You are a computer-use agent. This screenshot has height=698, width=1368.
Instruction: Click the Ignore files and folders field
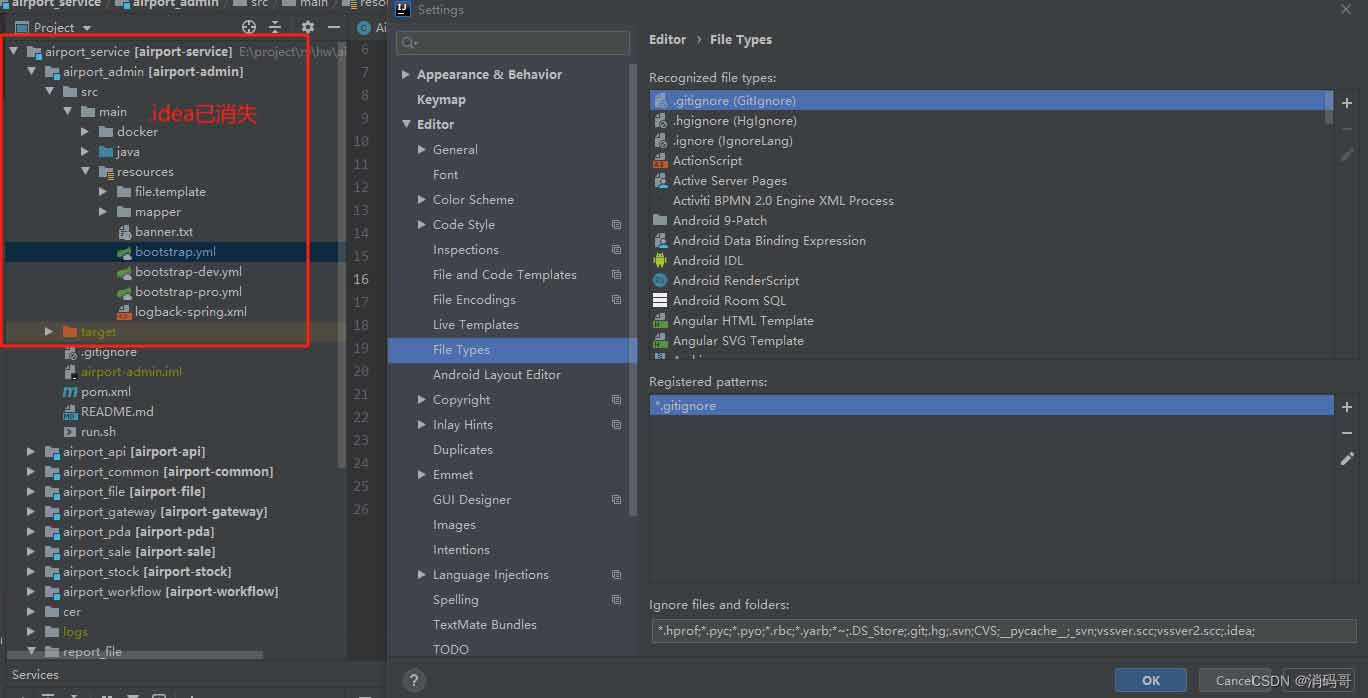[x=1003, y=630]
